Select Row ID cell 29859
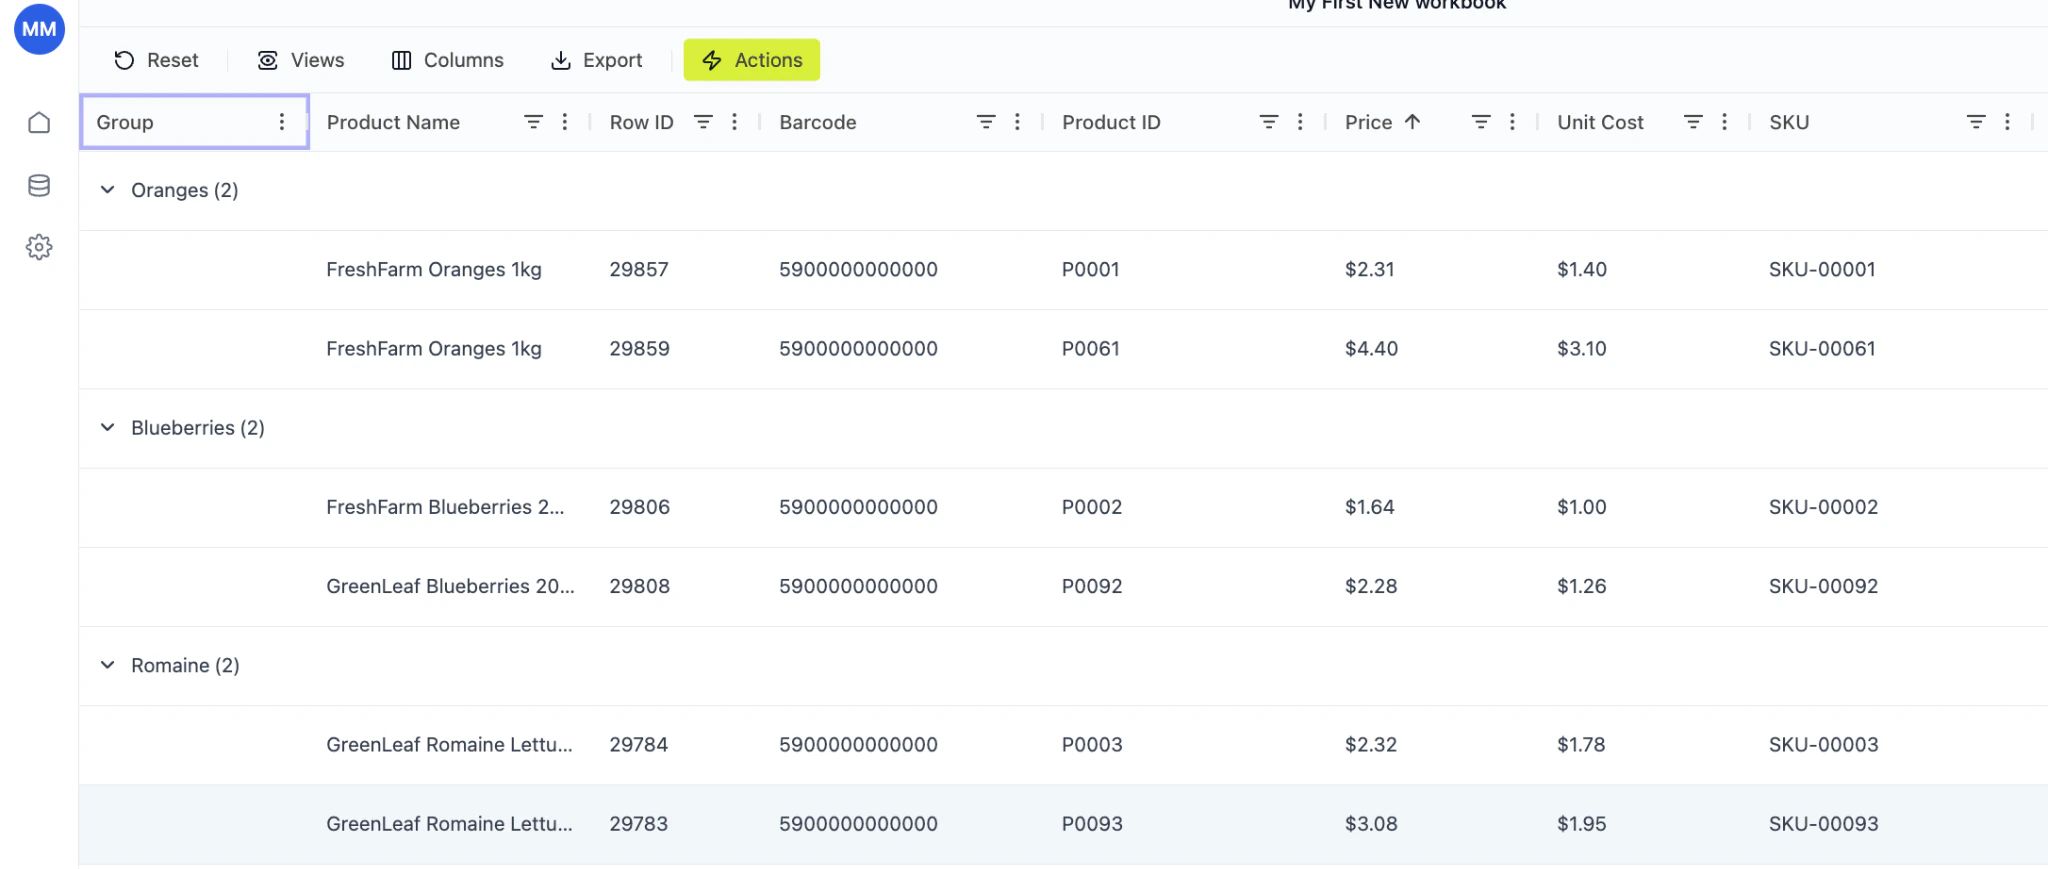Screen dimensions: 2048x869 pyautogui.click(x=640, y=349)
